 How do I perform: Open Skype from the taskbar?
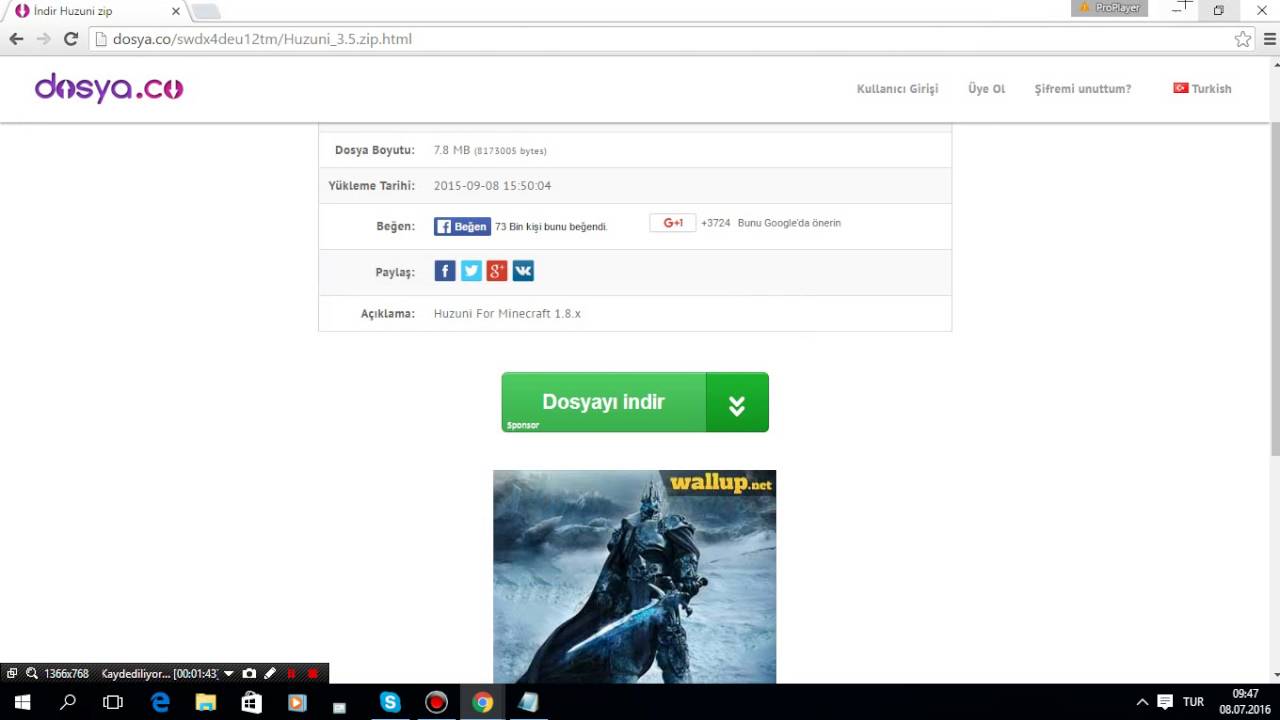pyautogui.click(x=390, y=703)
